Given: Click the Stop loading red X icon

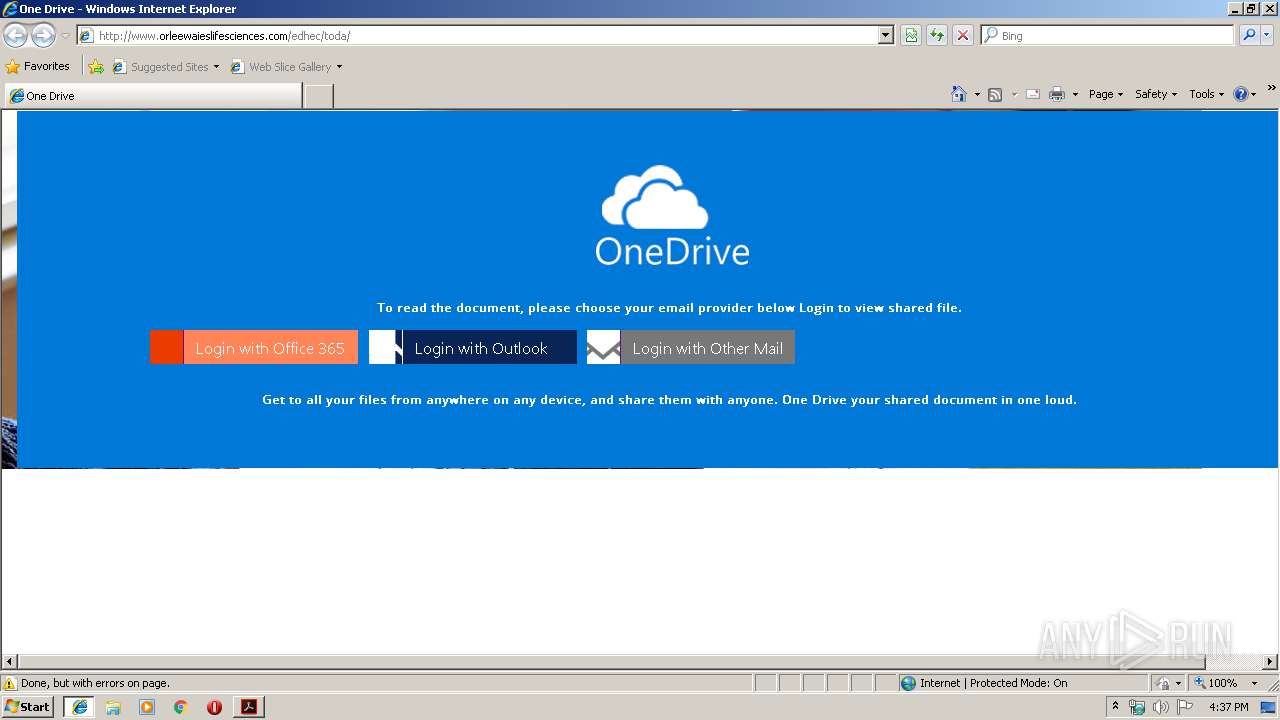Looking at the screenshot, I should pyautogui.click(x=963, y=36).
